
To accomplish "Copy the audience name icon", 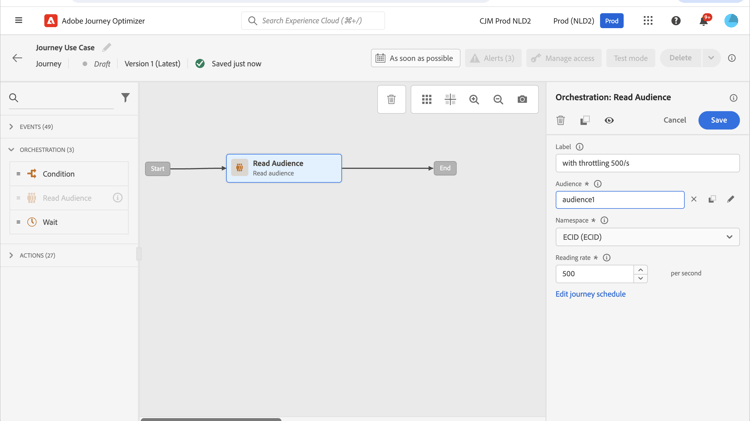I will (712, 199).
